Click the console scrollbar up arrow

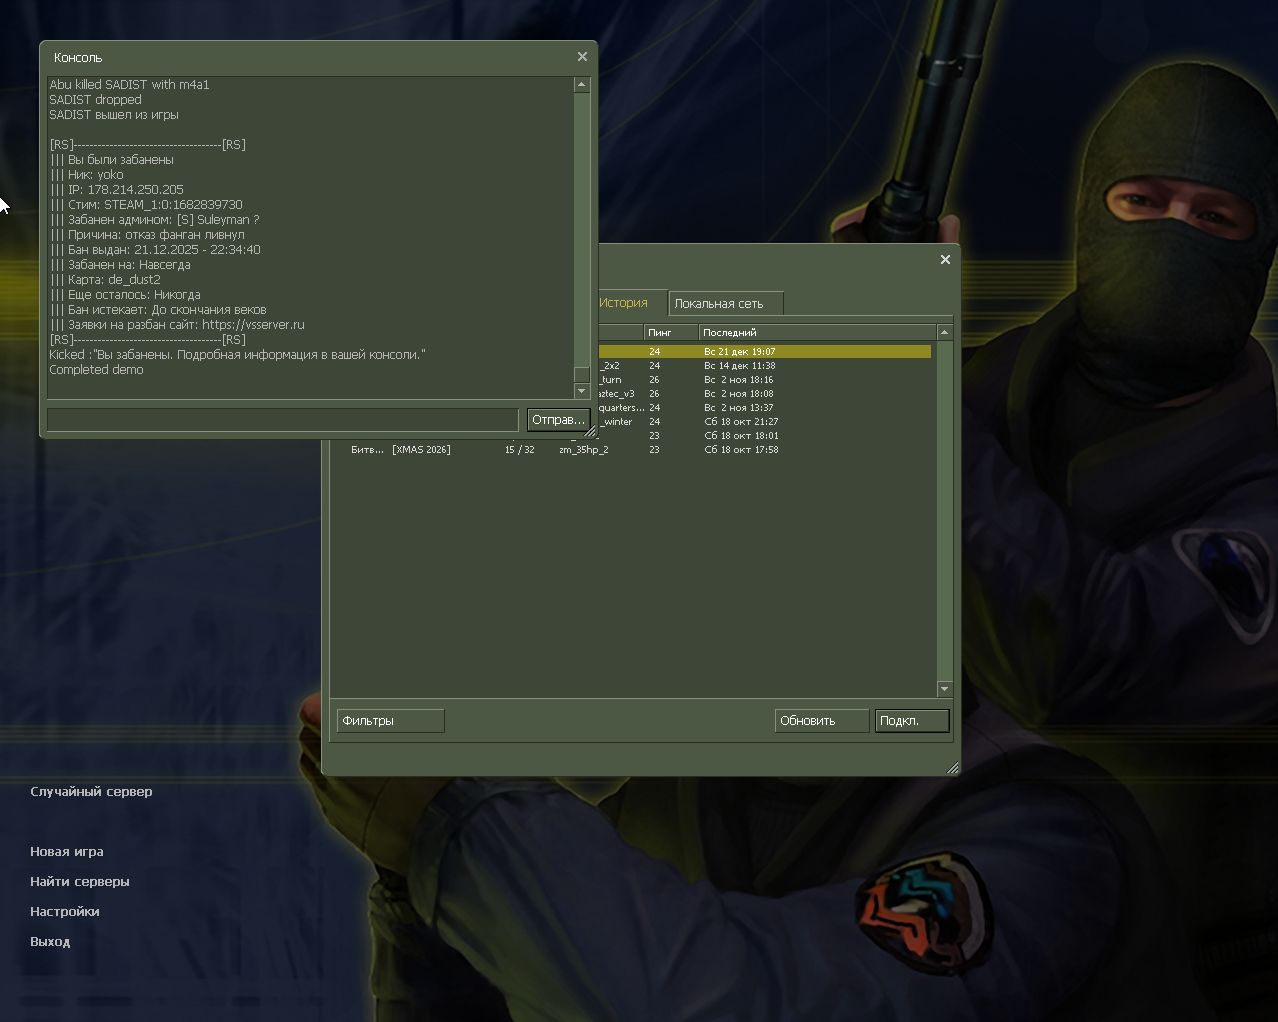click(582, 85)
